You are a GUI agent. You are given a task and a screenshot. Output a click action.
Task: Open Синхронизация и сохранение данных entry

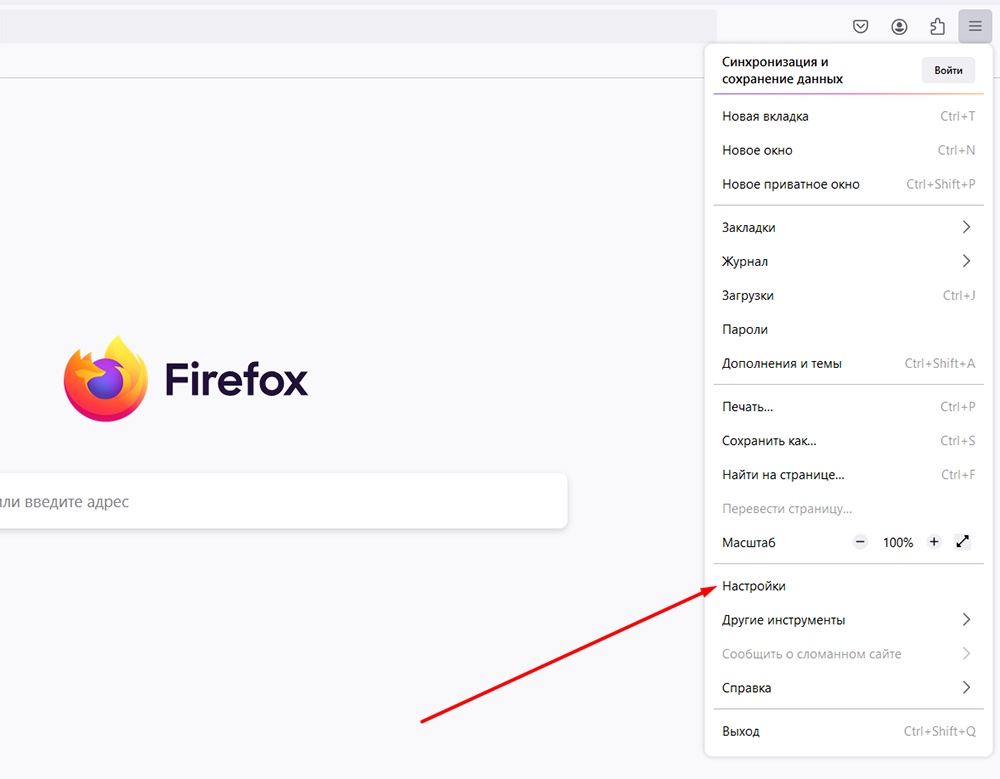[782, 70]
